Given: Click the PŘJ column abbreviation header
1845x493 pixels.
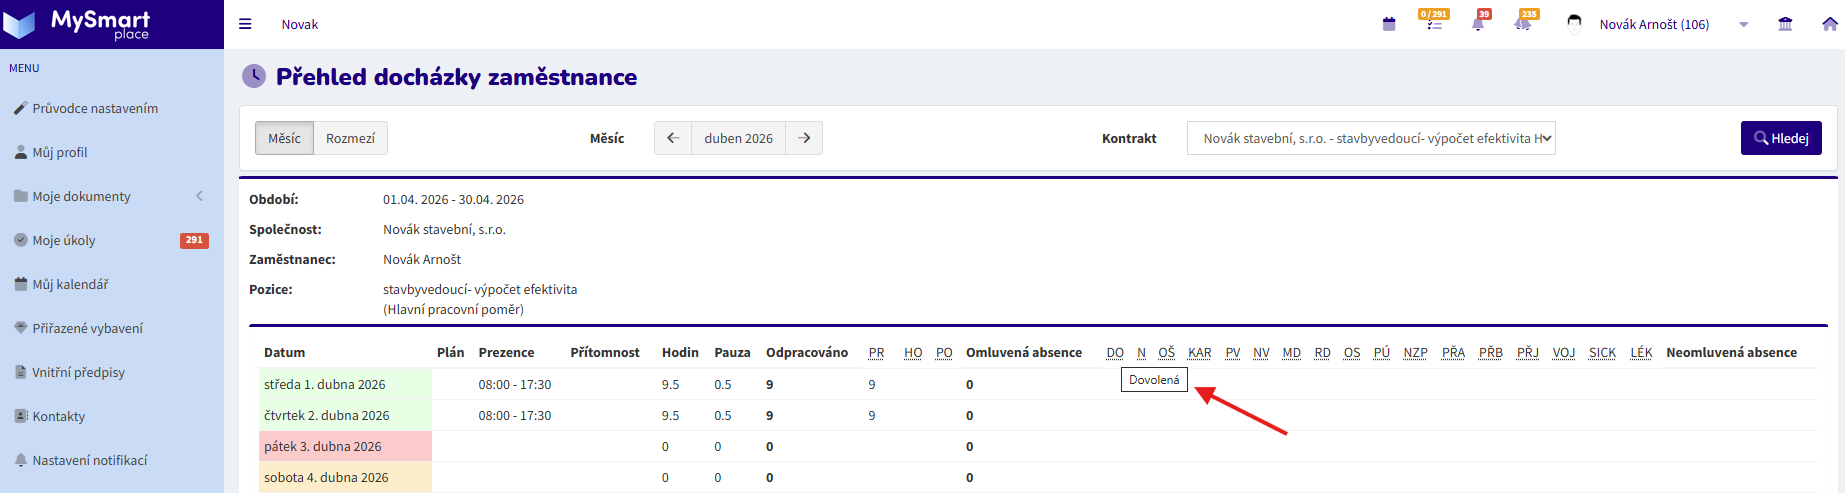Looking at the screenshot, I should tap(1527, 352).
